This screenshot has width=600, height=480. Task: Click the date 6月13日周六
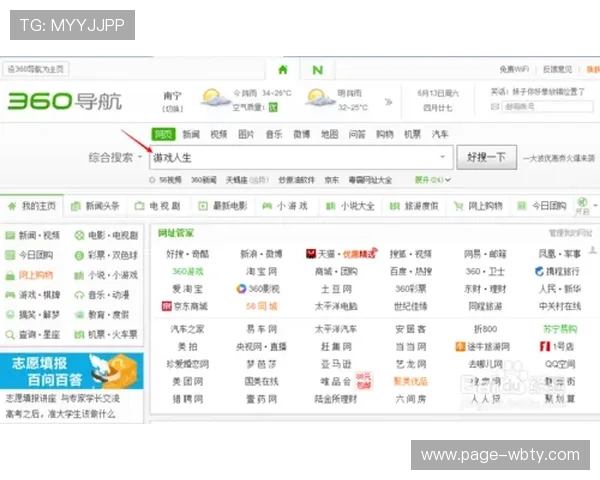pyautogui.click(x=438, y=93)
